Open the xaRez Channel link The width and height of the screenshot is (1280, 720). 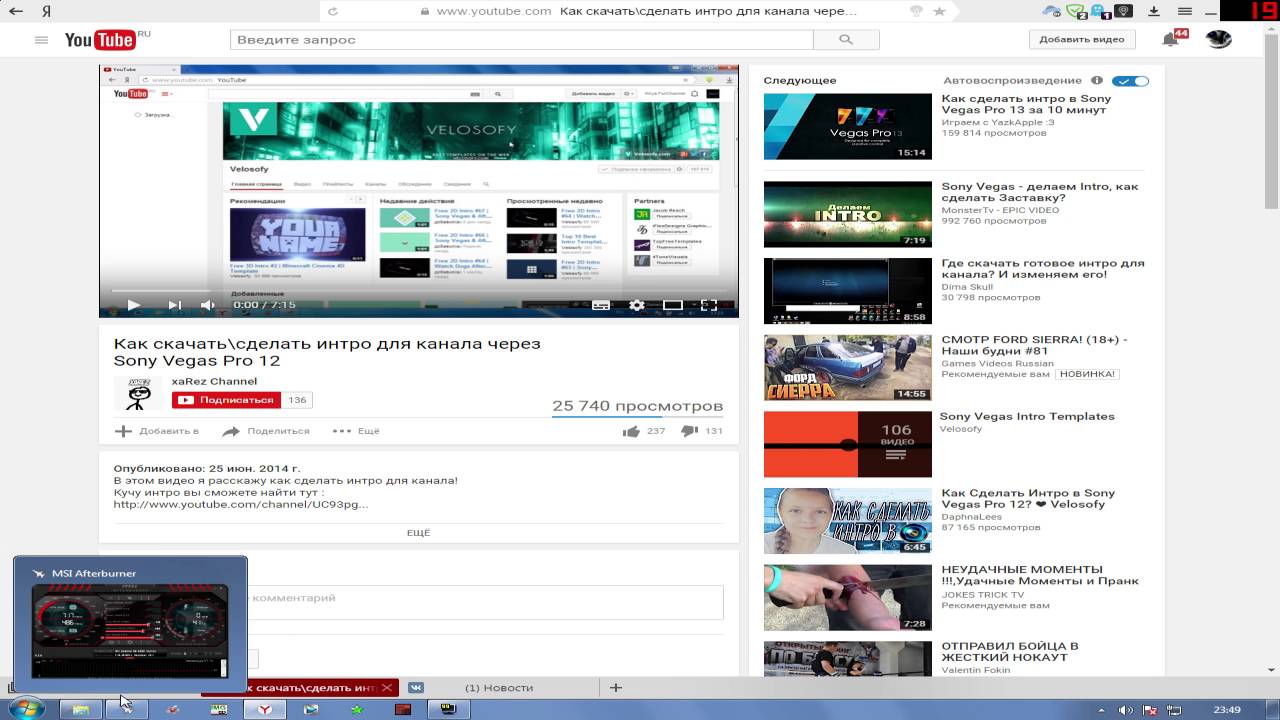click(214, 381)
